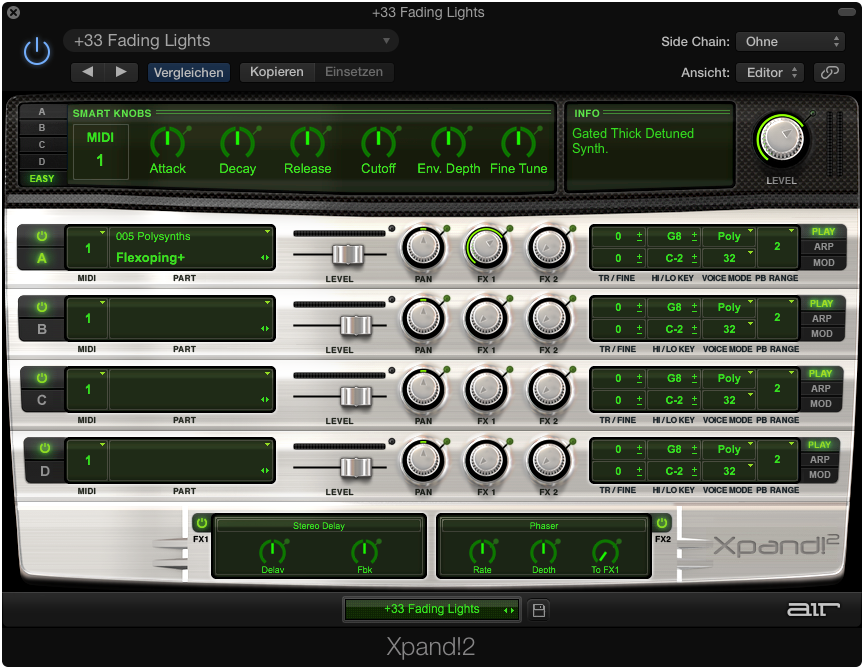
Task: Select the previous preset arrow
Action: (88, 72)
